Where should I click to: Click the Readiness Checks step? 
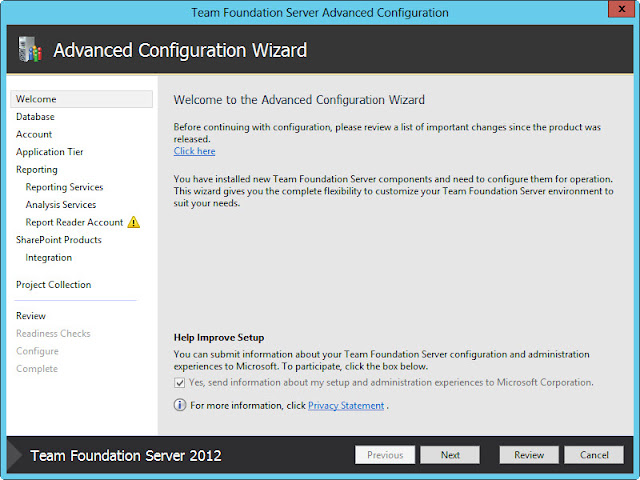point(53,333)
